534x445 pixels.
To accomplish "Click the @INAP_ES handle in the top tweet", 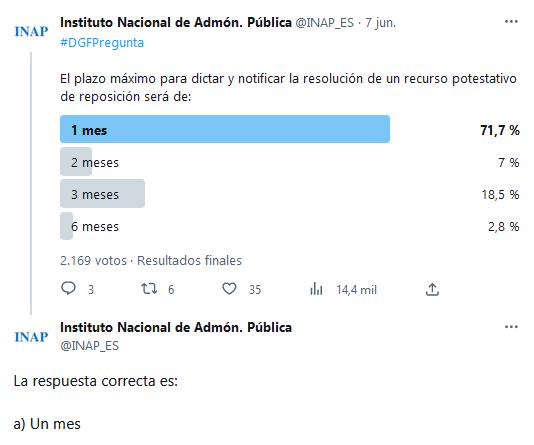I will click(x=325, y=23).
